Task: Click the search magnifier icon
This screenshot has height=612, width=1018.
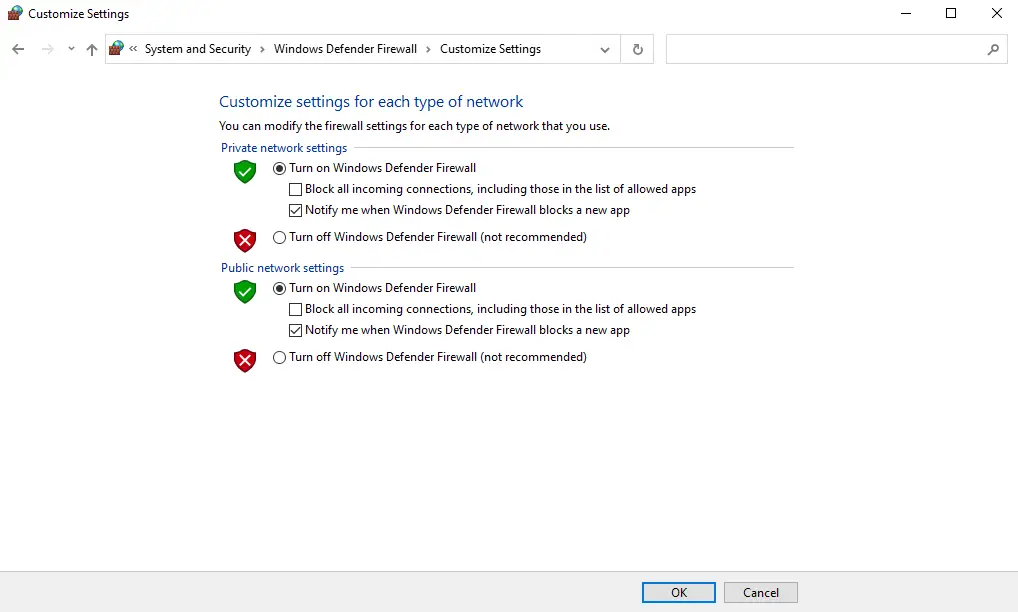Action: [993, 49]
